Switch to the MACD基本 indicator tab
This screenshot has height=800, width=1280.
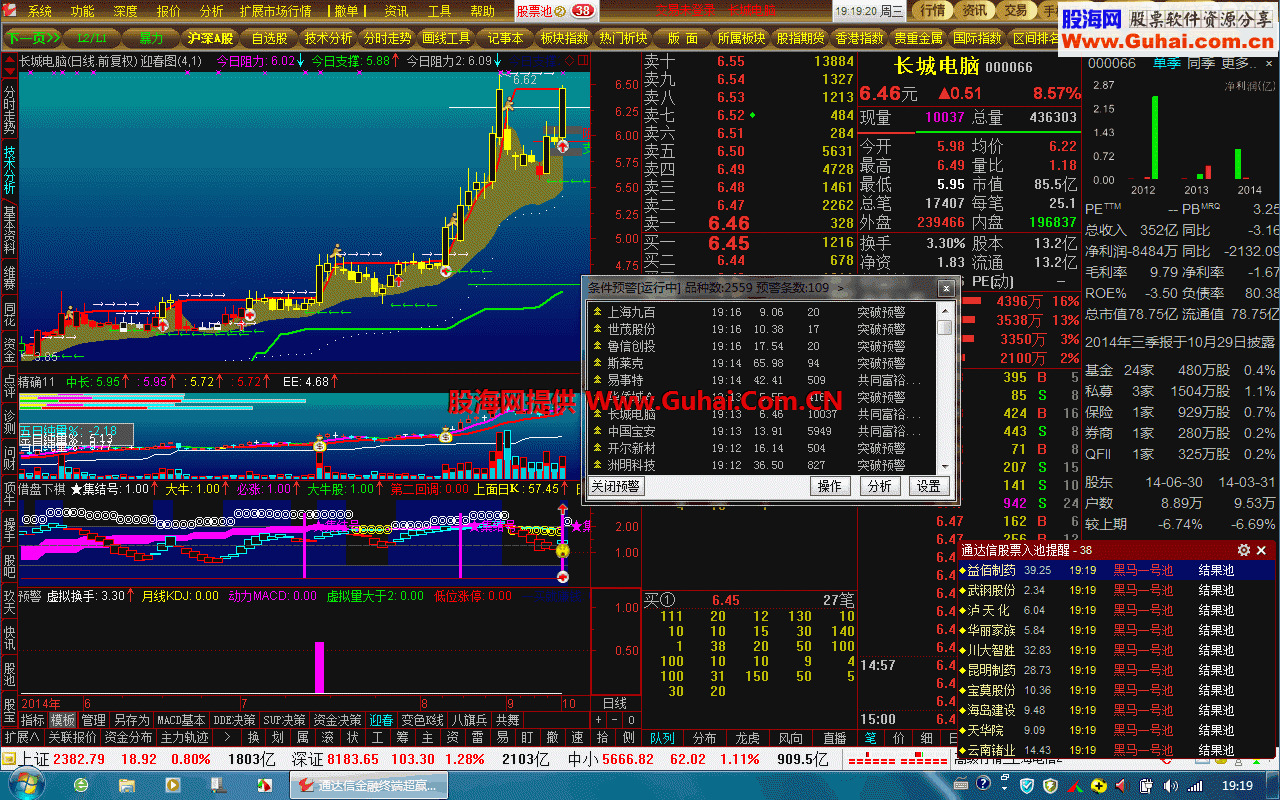(181, 720)
